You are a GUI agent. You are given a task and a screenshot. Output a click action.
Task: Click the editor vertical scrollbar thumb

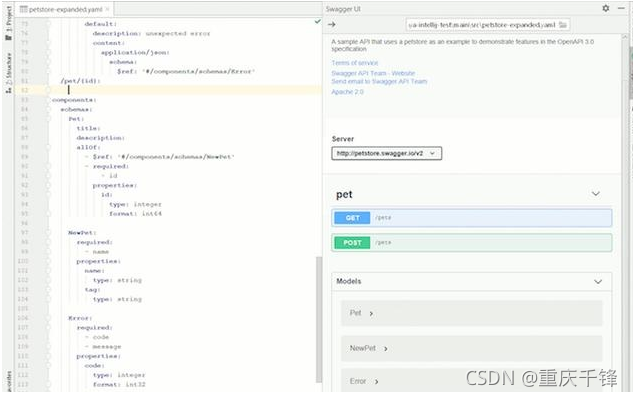pos(319,319)
